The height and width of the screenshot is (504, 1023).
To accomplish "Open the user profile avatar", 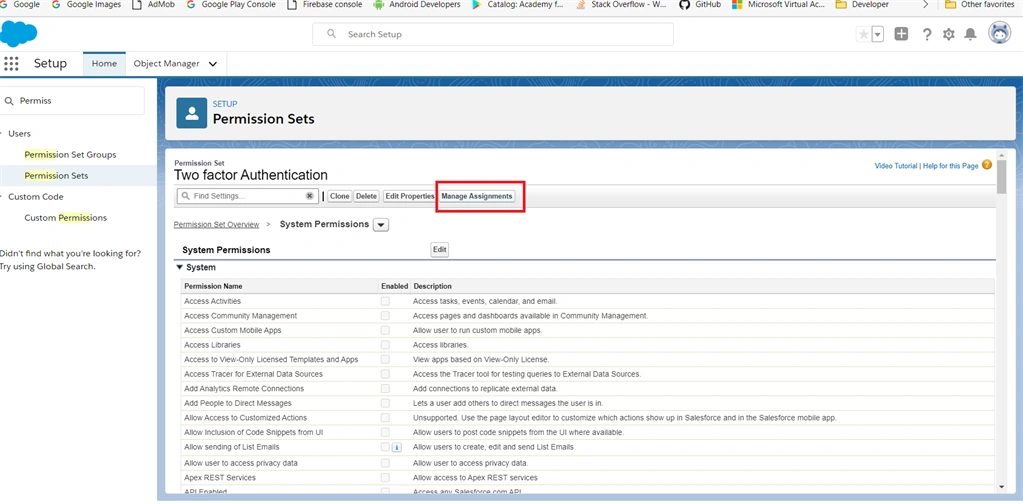I will [1000, 33].
